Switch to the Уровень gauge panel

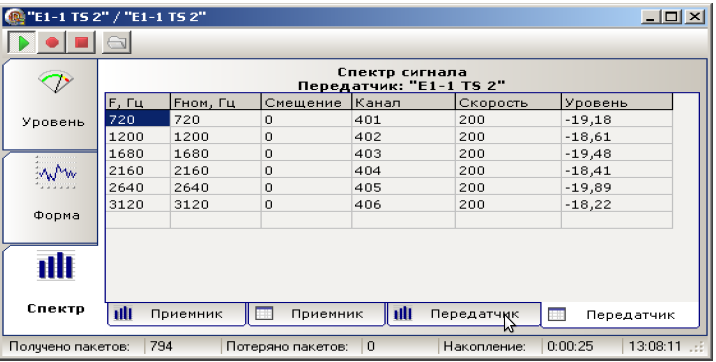pyautogui.click(x=50, y=104)
